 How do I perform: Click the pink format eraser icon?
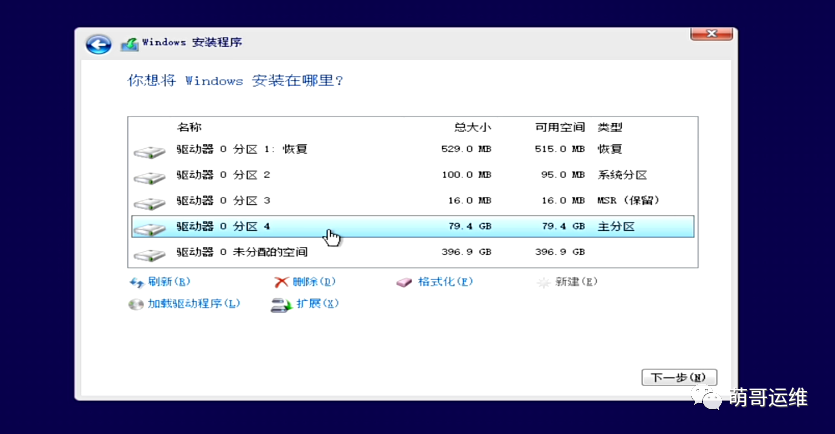click(404, 282)
